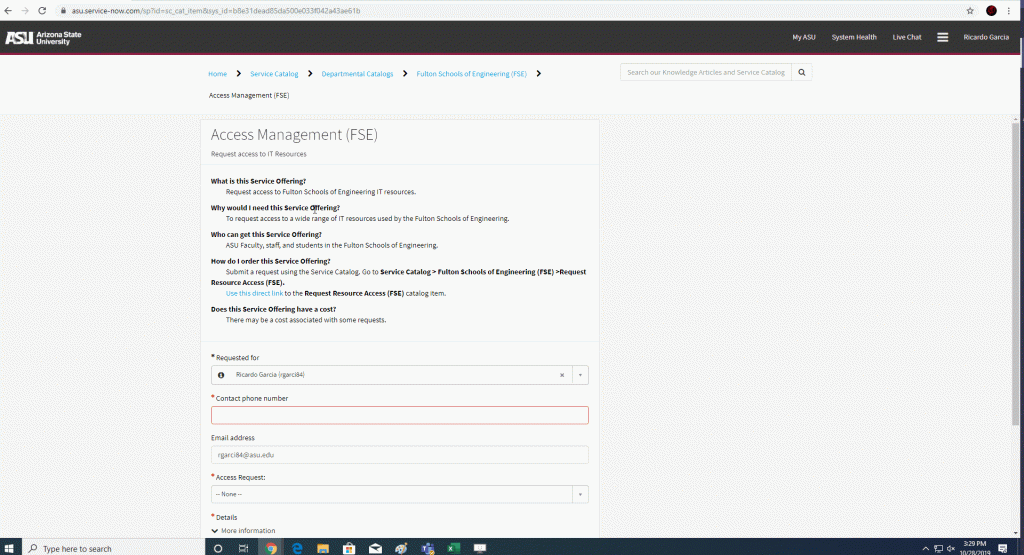
Task: Open the Chrome three-dot menu
Action: tap(1009, 10)
